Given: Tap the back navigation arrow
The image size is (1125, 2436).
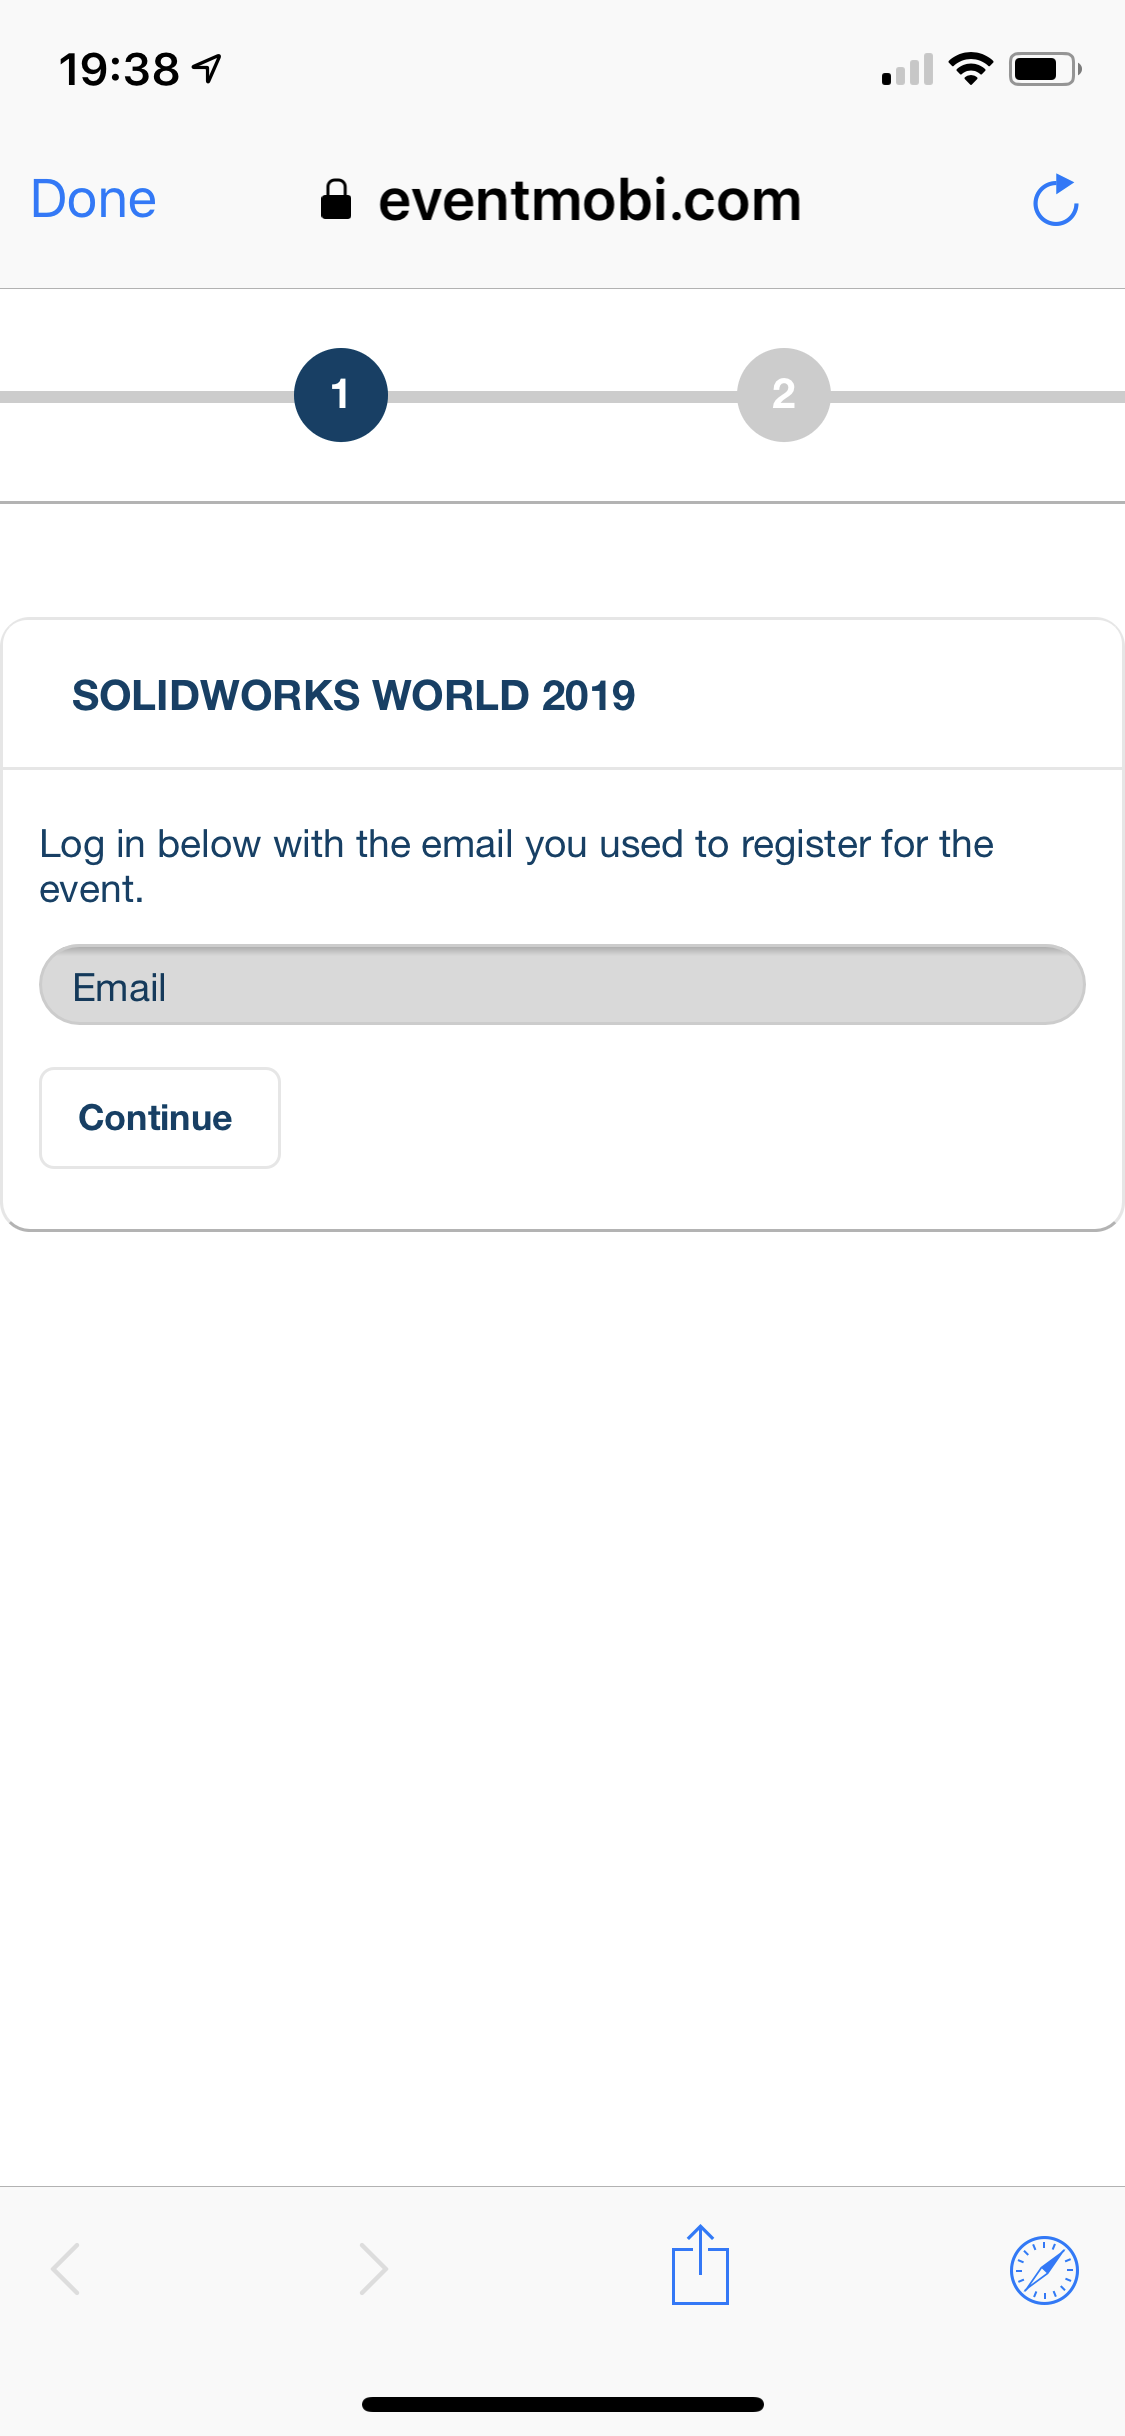Looking at the screenshot, I should pos(66,2268).
